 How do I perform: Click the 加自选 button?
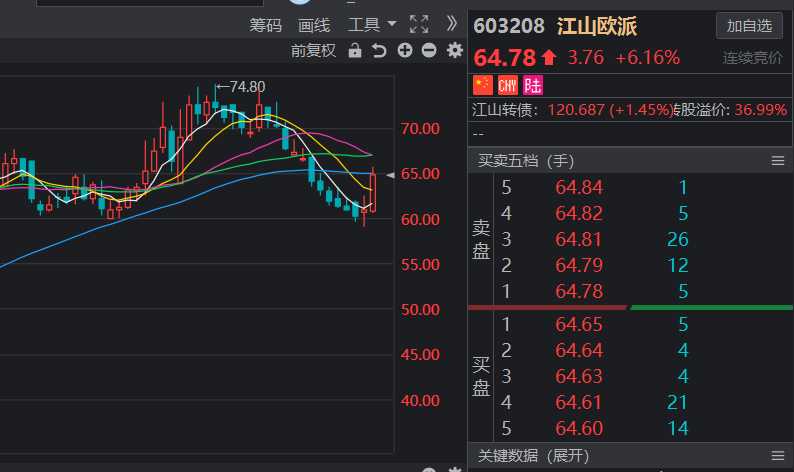(x=749, y=26)
